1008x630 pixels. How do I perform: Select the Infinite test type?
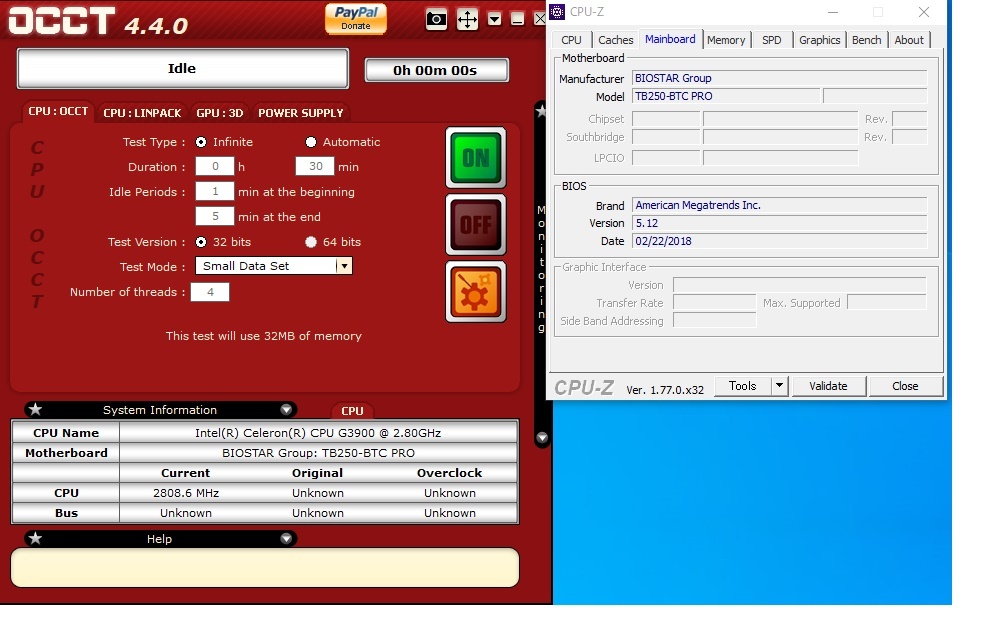(201, 142)
